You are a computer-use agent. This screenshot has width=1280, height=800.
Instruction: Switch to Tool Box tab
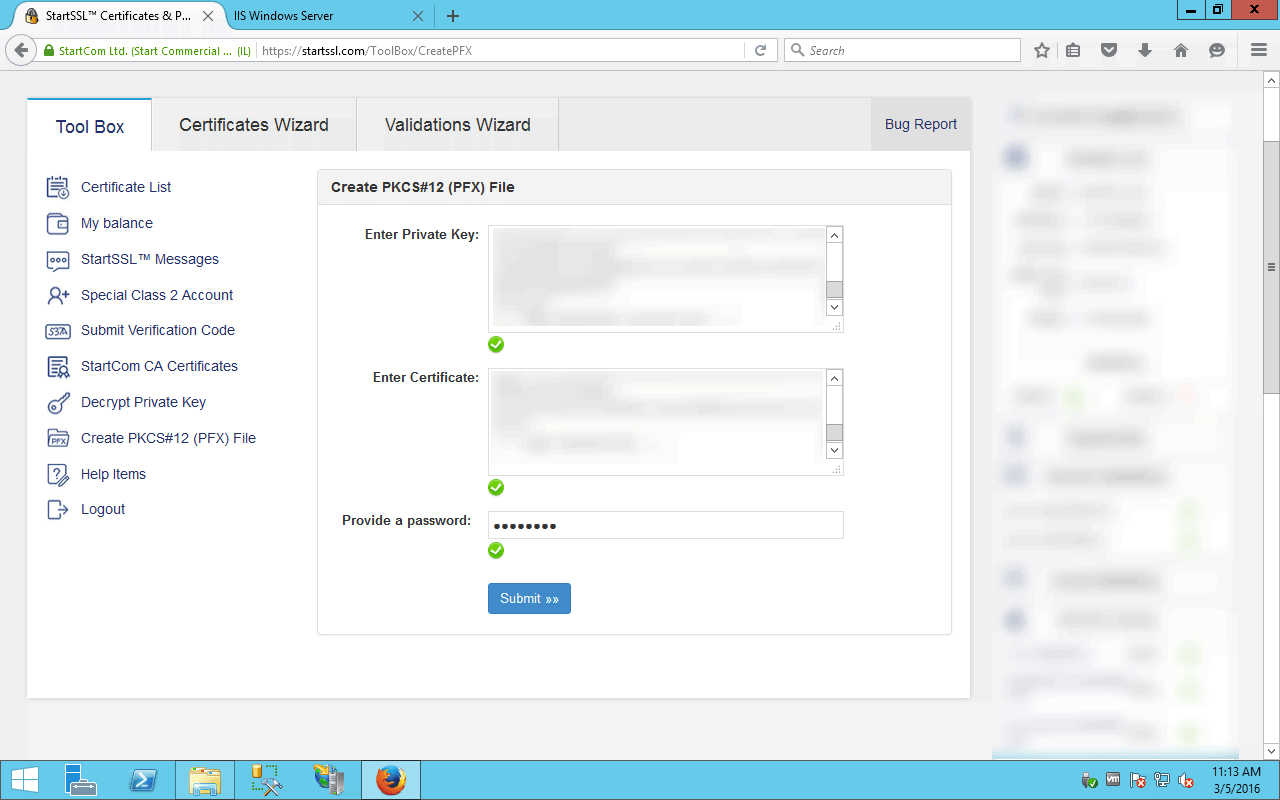pyautogui.click(x=90, y=126)
